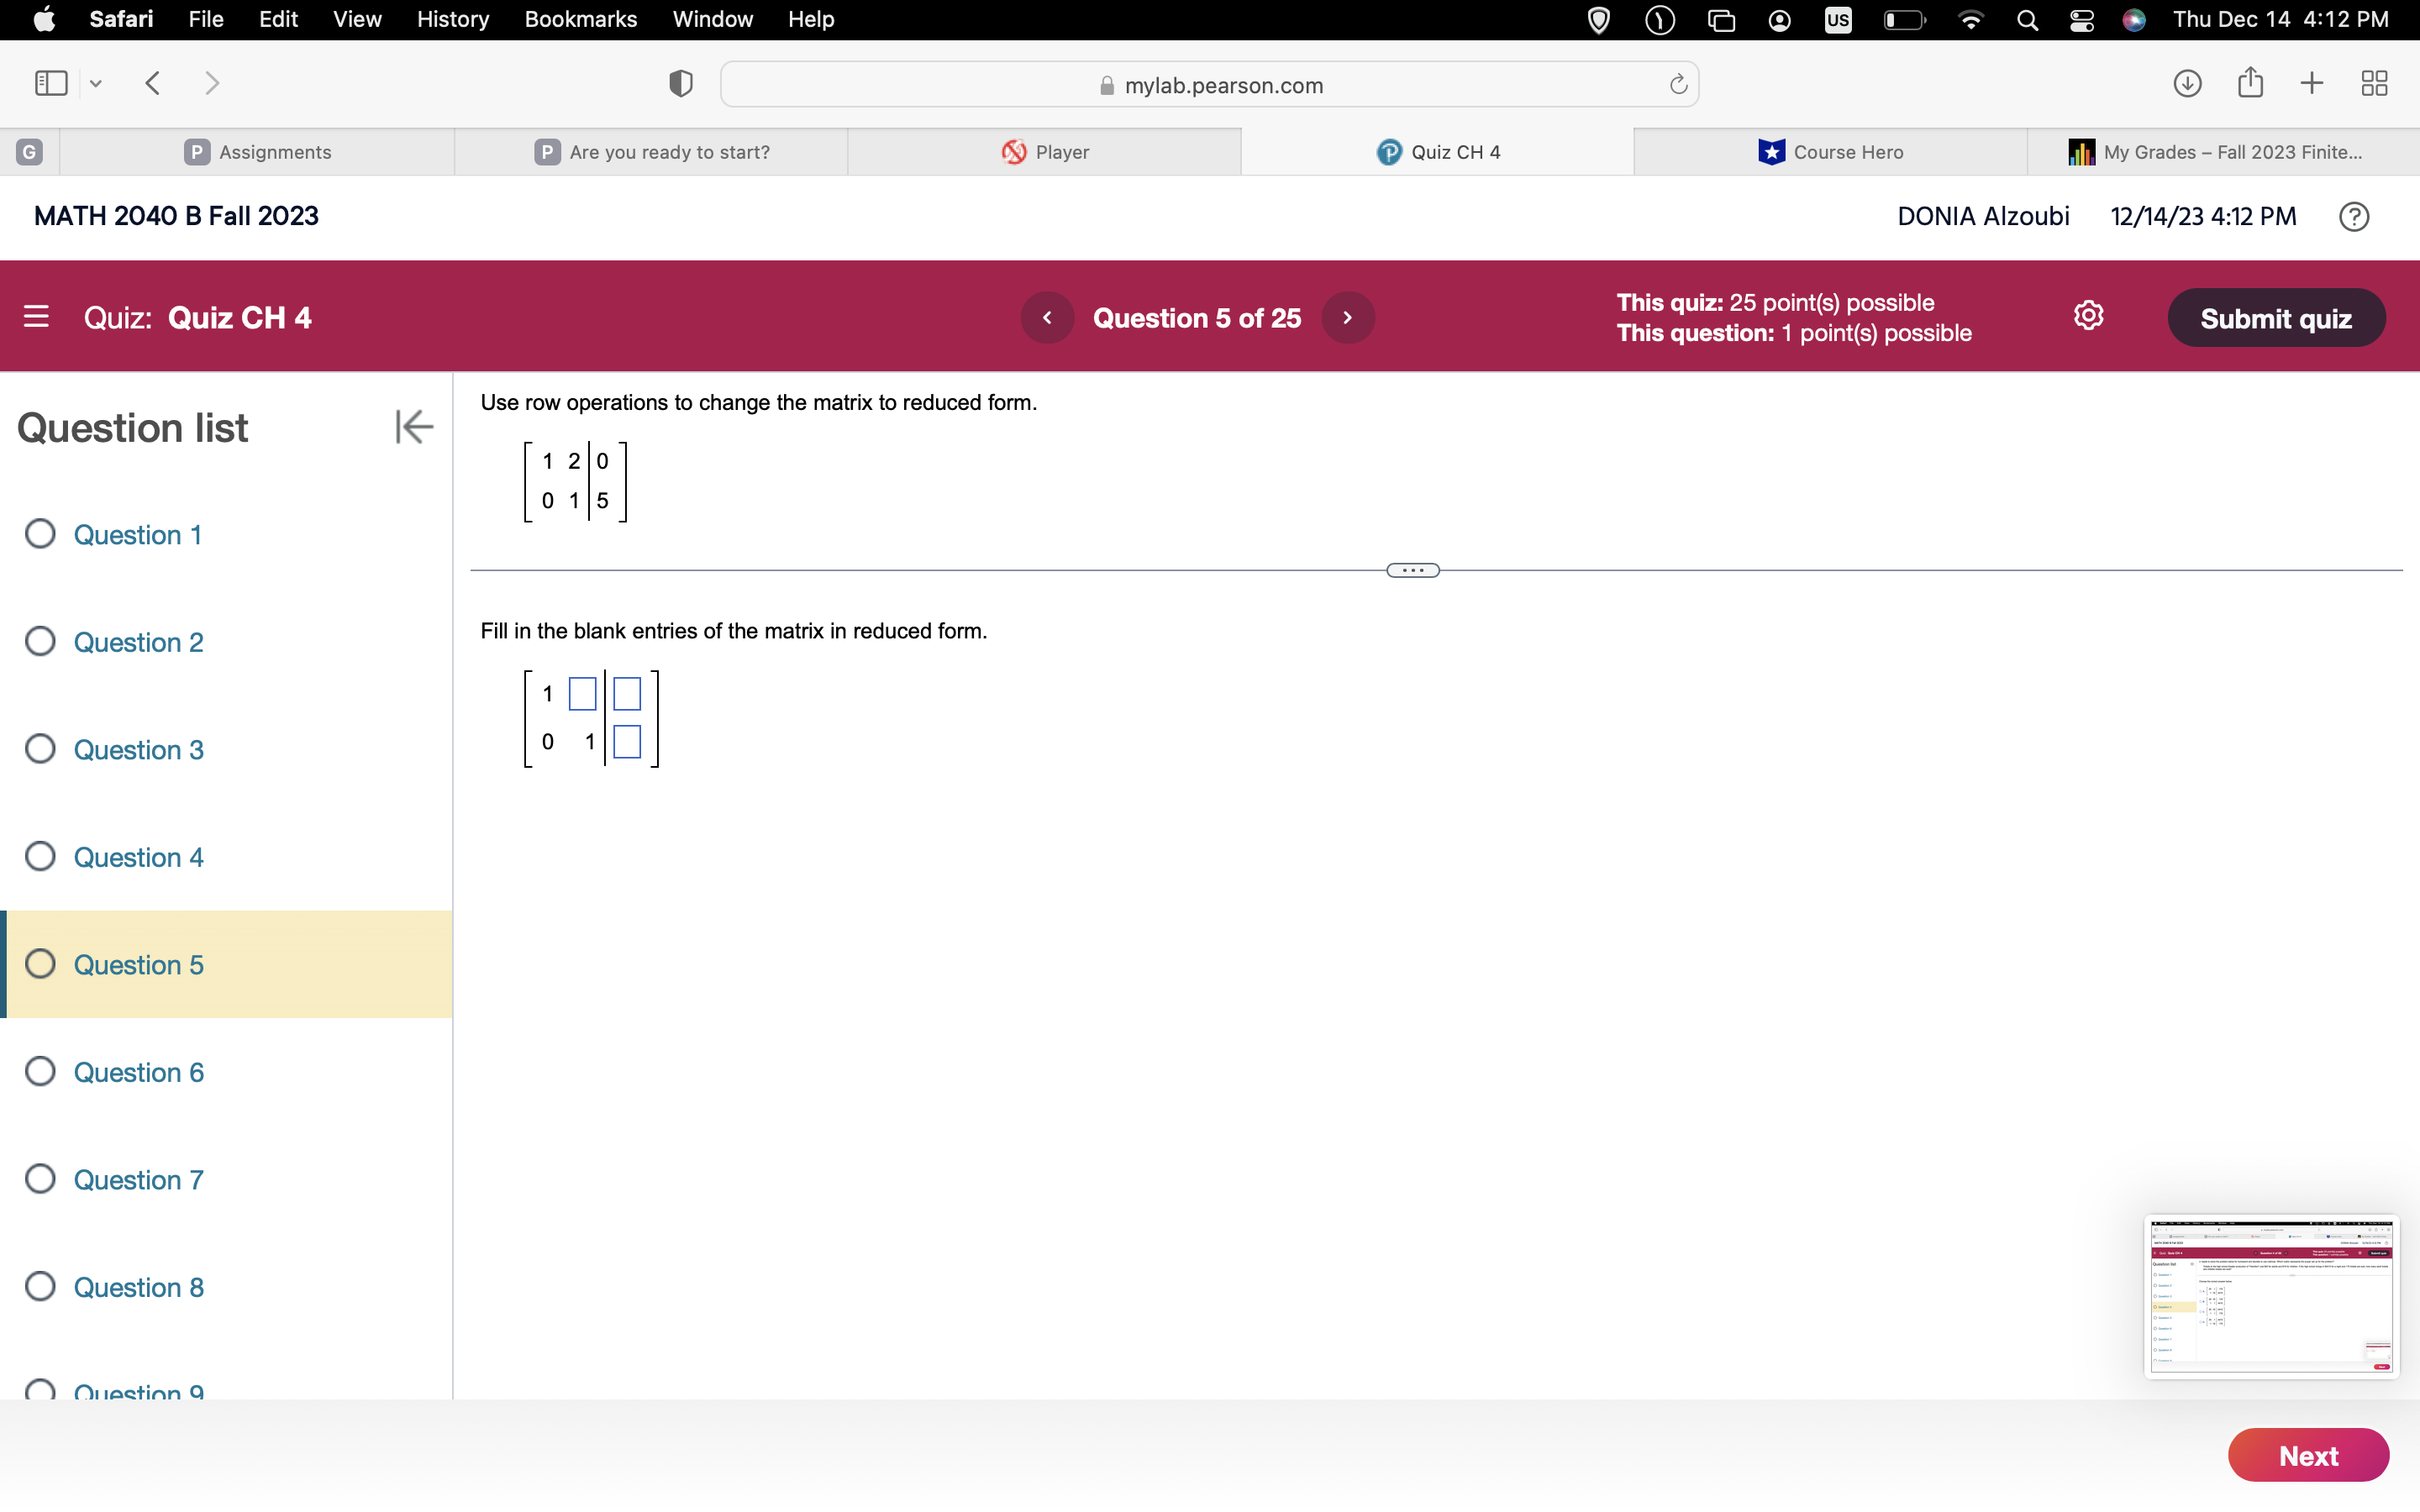Viewport: 2420px width, 1512px height.
Task: Click the Course Hero tab
Action: pos(1831,151)
